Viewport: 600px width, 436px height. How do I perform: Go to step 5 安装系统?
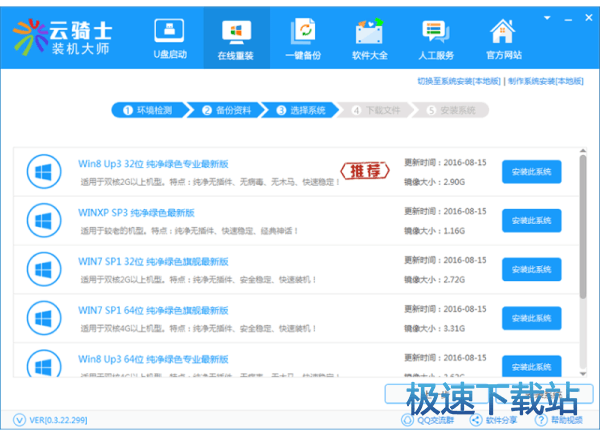[x=451, y=110]
